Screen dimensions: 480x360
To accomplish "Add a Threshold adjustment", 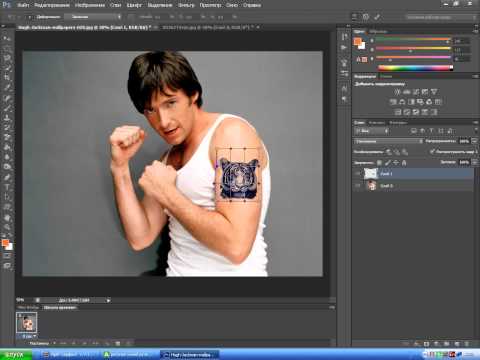I will 416,112.
